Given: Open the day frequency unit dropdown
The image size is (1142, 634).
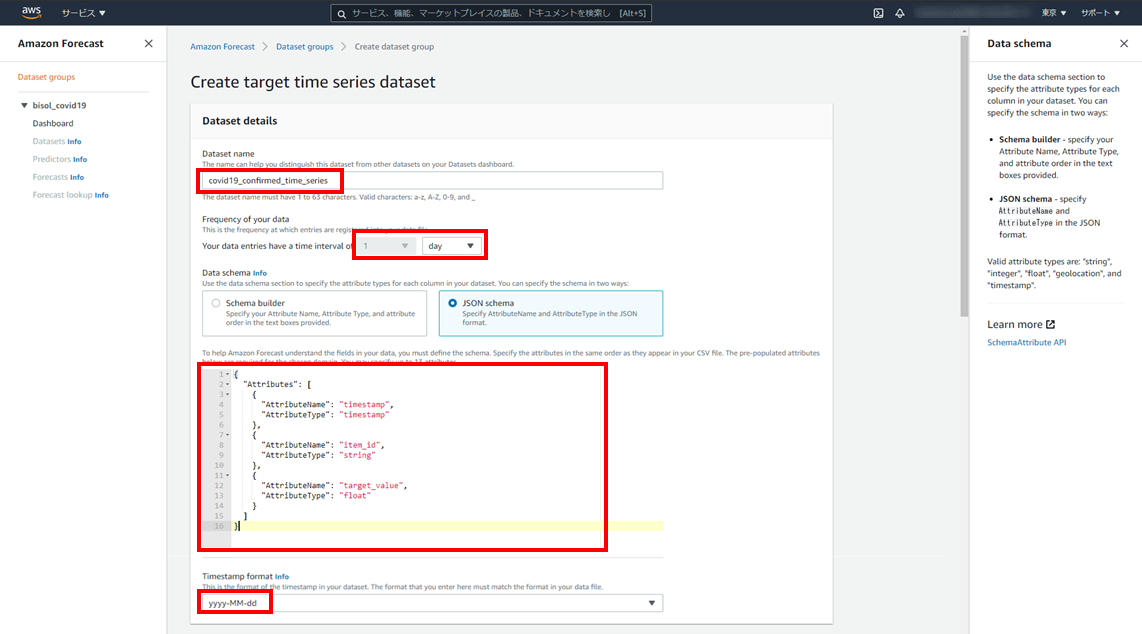Looking at the screenshot, I should pos(452,246).
